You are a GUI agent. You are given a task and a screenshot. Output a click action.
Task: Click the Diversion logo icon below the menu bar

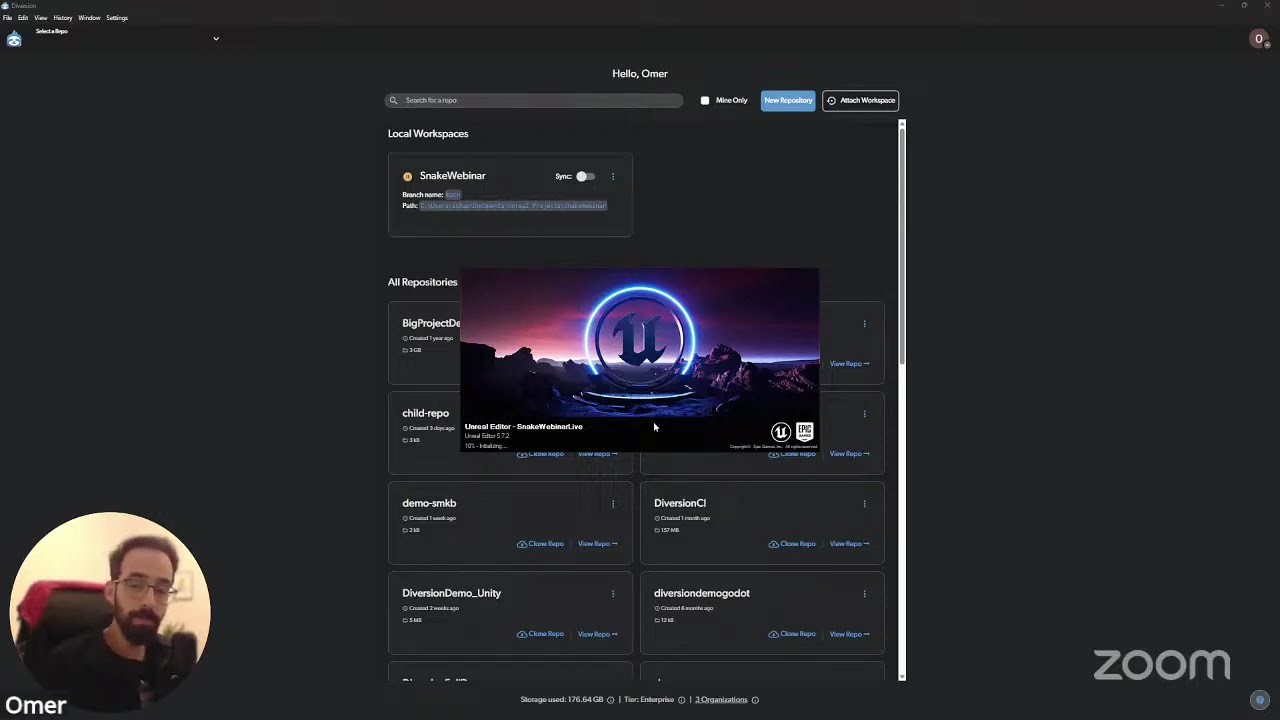(x=14, y=39)
